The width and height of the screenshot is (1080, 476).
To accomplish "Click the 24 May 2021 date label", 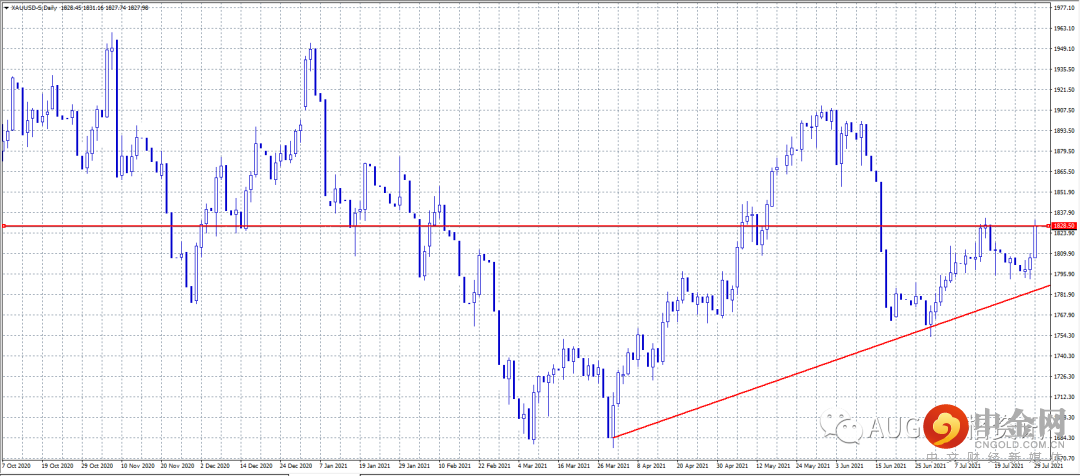I will click(x=814, y=466).
